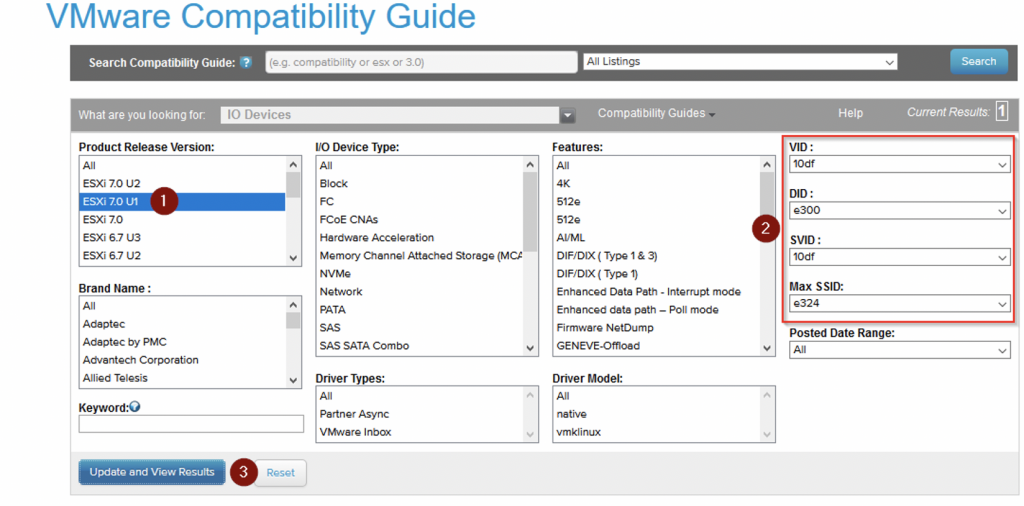
Task: Select SAS SATA Combo device type
Action: [x=419, y=346]
